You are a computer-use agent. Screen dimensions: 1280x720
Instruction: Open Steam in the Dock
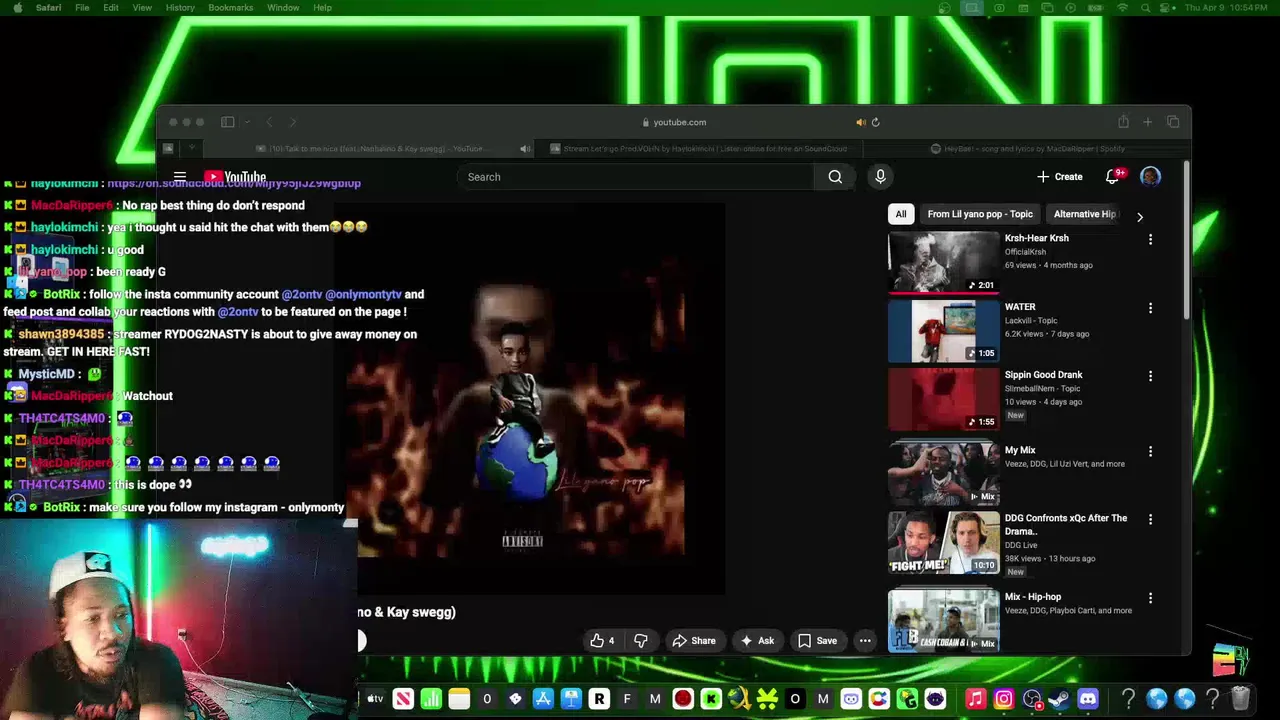point(1060,699)
